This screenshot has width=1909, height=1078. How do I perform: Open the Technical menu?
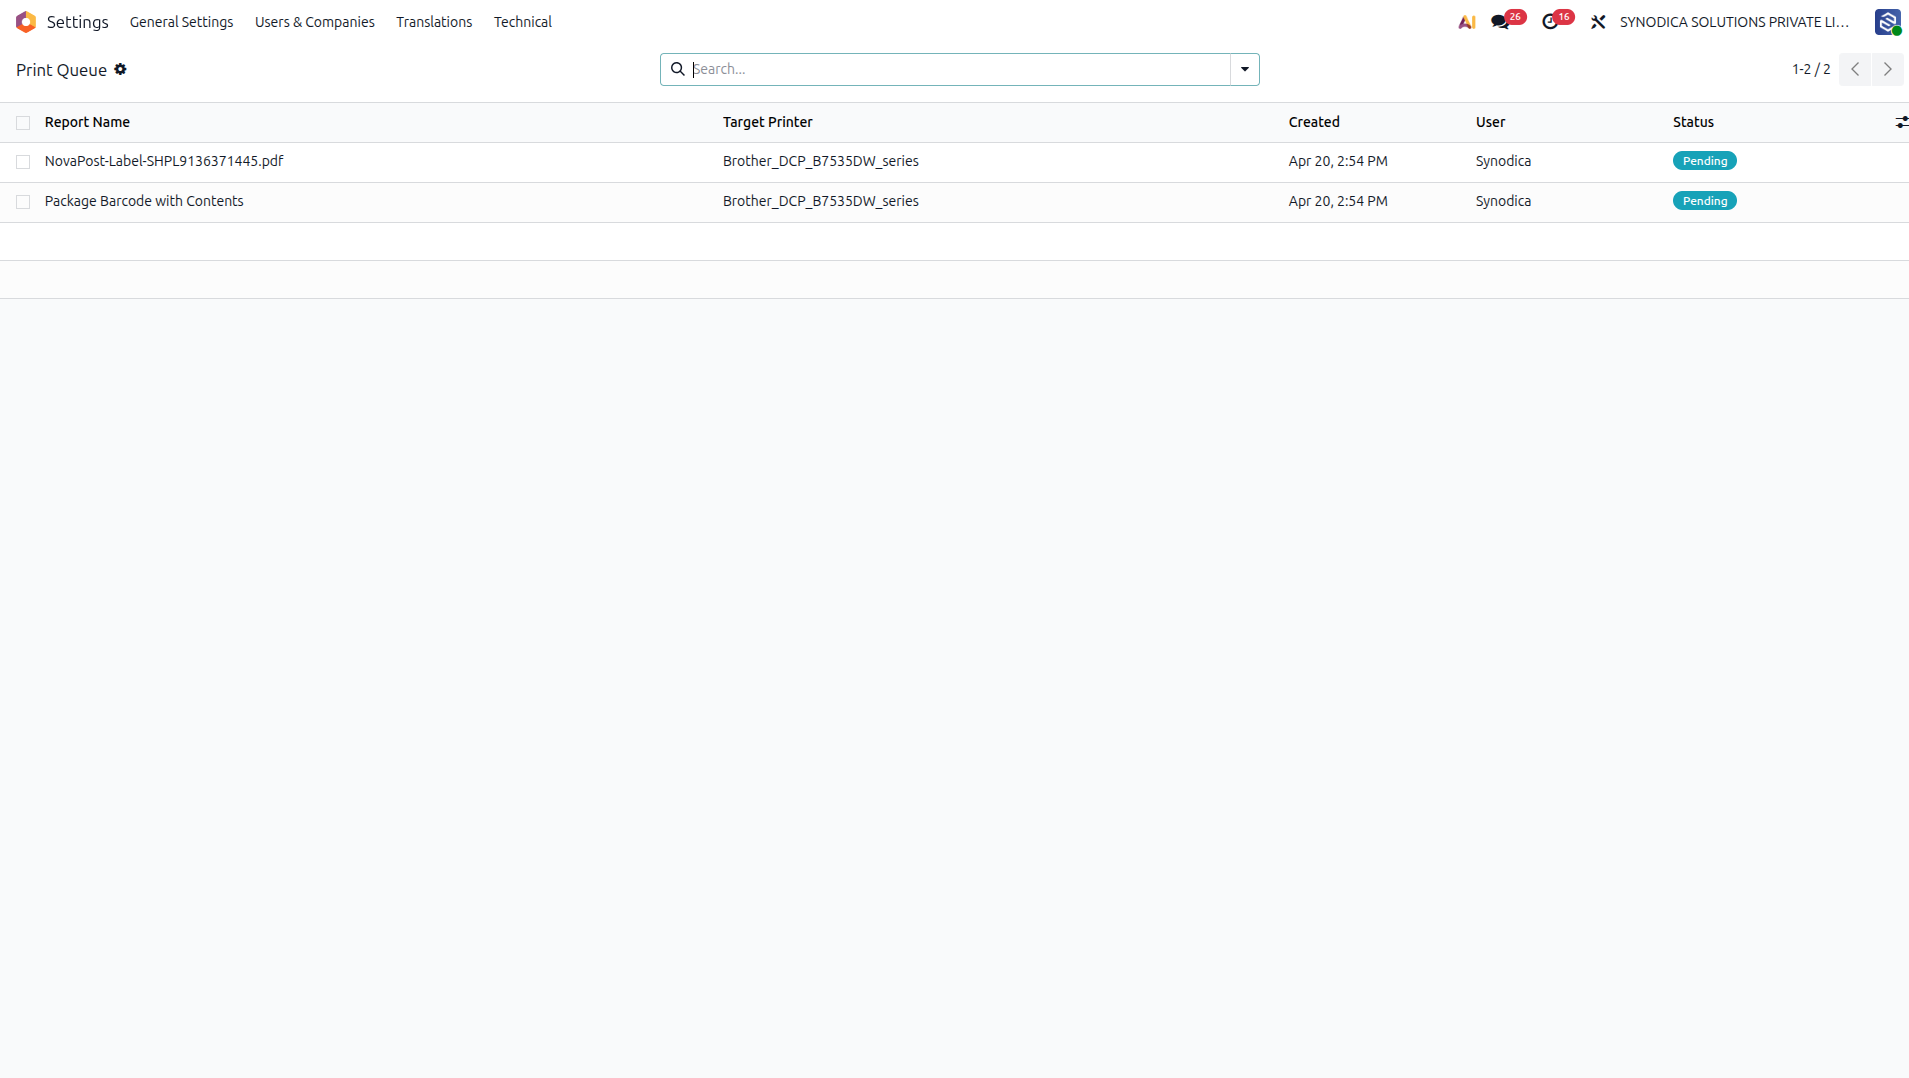click(522, 22)
